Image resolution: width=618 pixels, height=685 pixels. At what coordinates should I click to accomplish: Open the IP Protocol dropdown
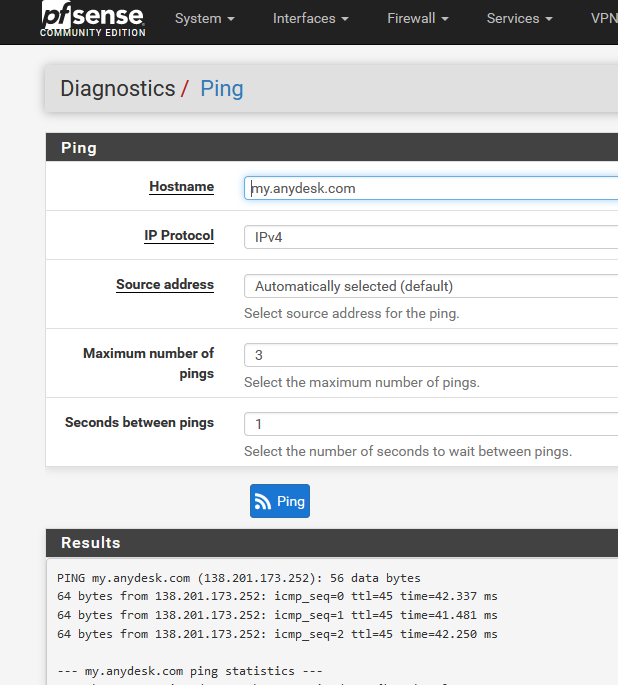(431, 237)
